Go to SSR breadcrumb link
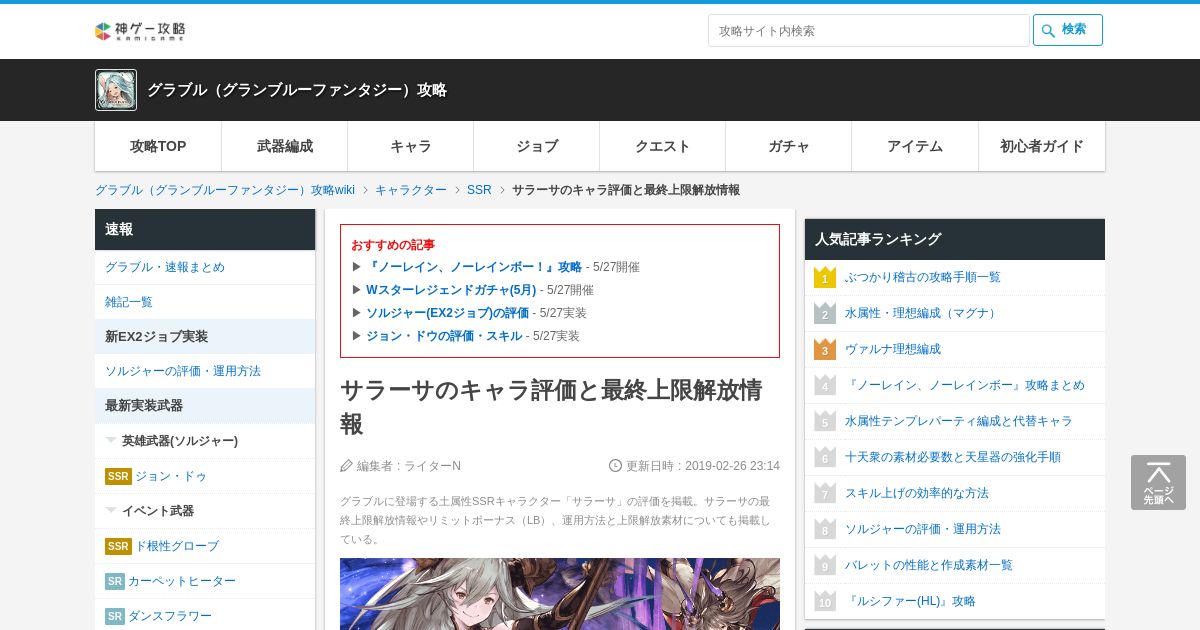This screenshot has height=630, width=1200. pyautogui.click(x=479, y=190)
